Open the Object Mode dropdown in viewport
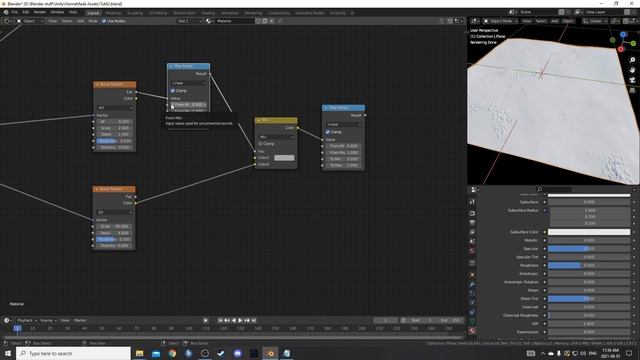 [x=500, y=21]
